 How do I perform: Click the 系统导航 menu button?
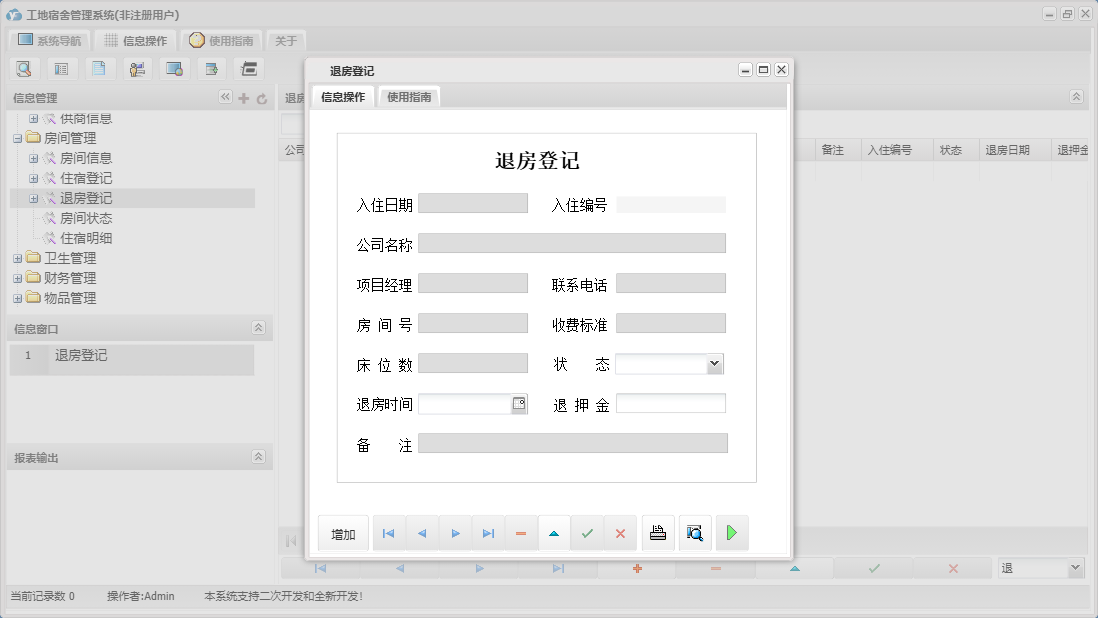(47, 39)
